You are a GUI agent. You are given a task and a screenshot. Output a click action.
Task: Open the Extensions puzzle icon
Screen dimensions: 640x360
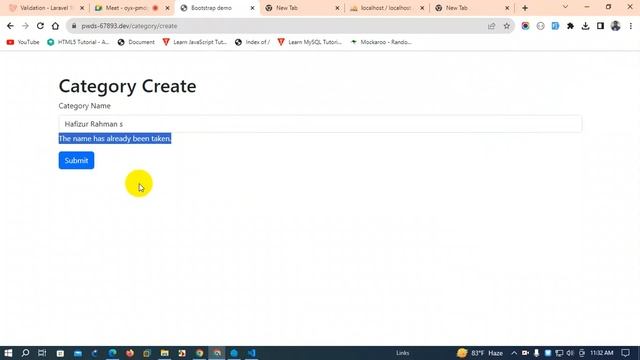point(570,26)
